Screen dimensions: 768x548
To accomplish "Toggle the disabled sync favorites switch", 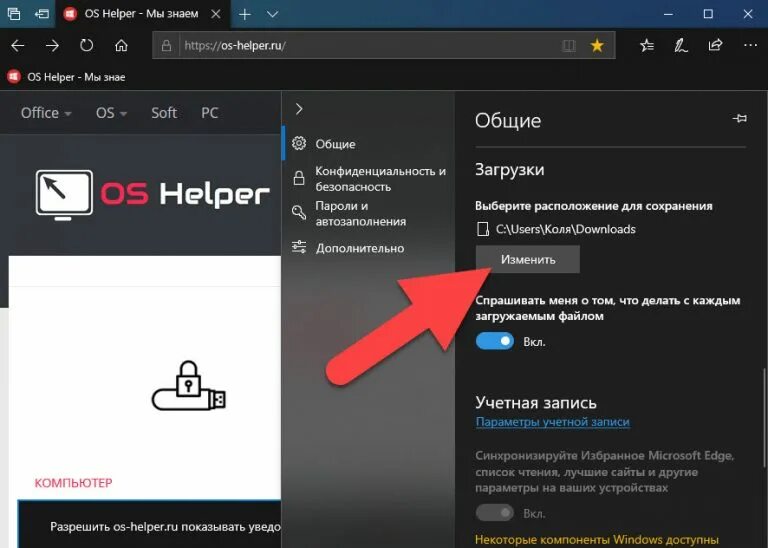I will (495, 513).
